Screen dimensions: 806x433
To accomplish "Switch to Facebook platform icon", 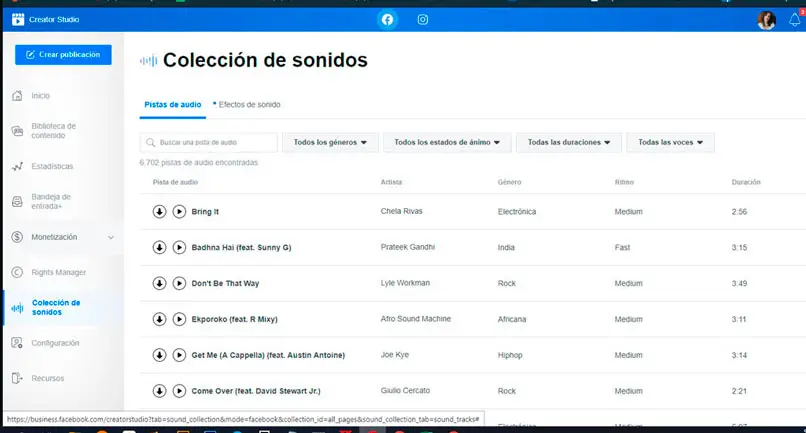I will [x=387, y=20].
